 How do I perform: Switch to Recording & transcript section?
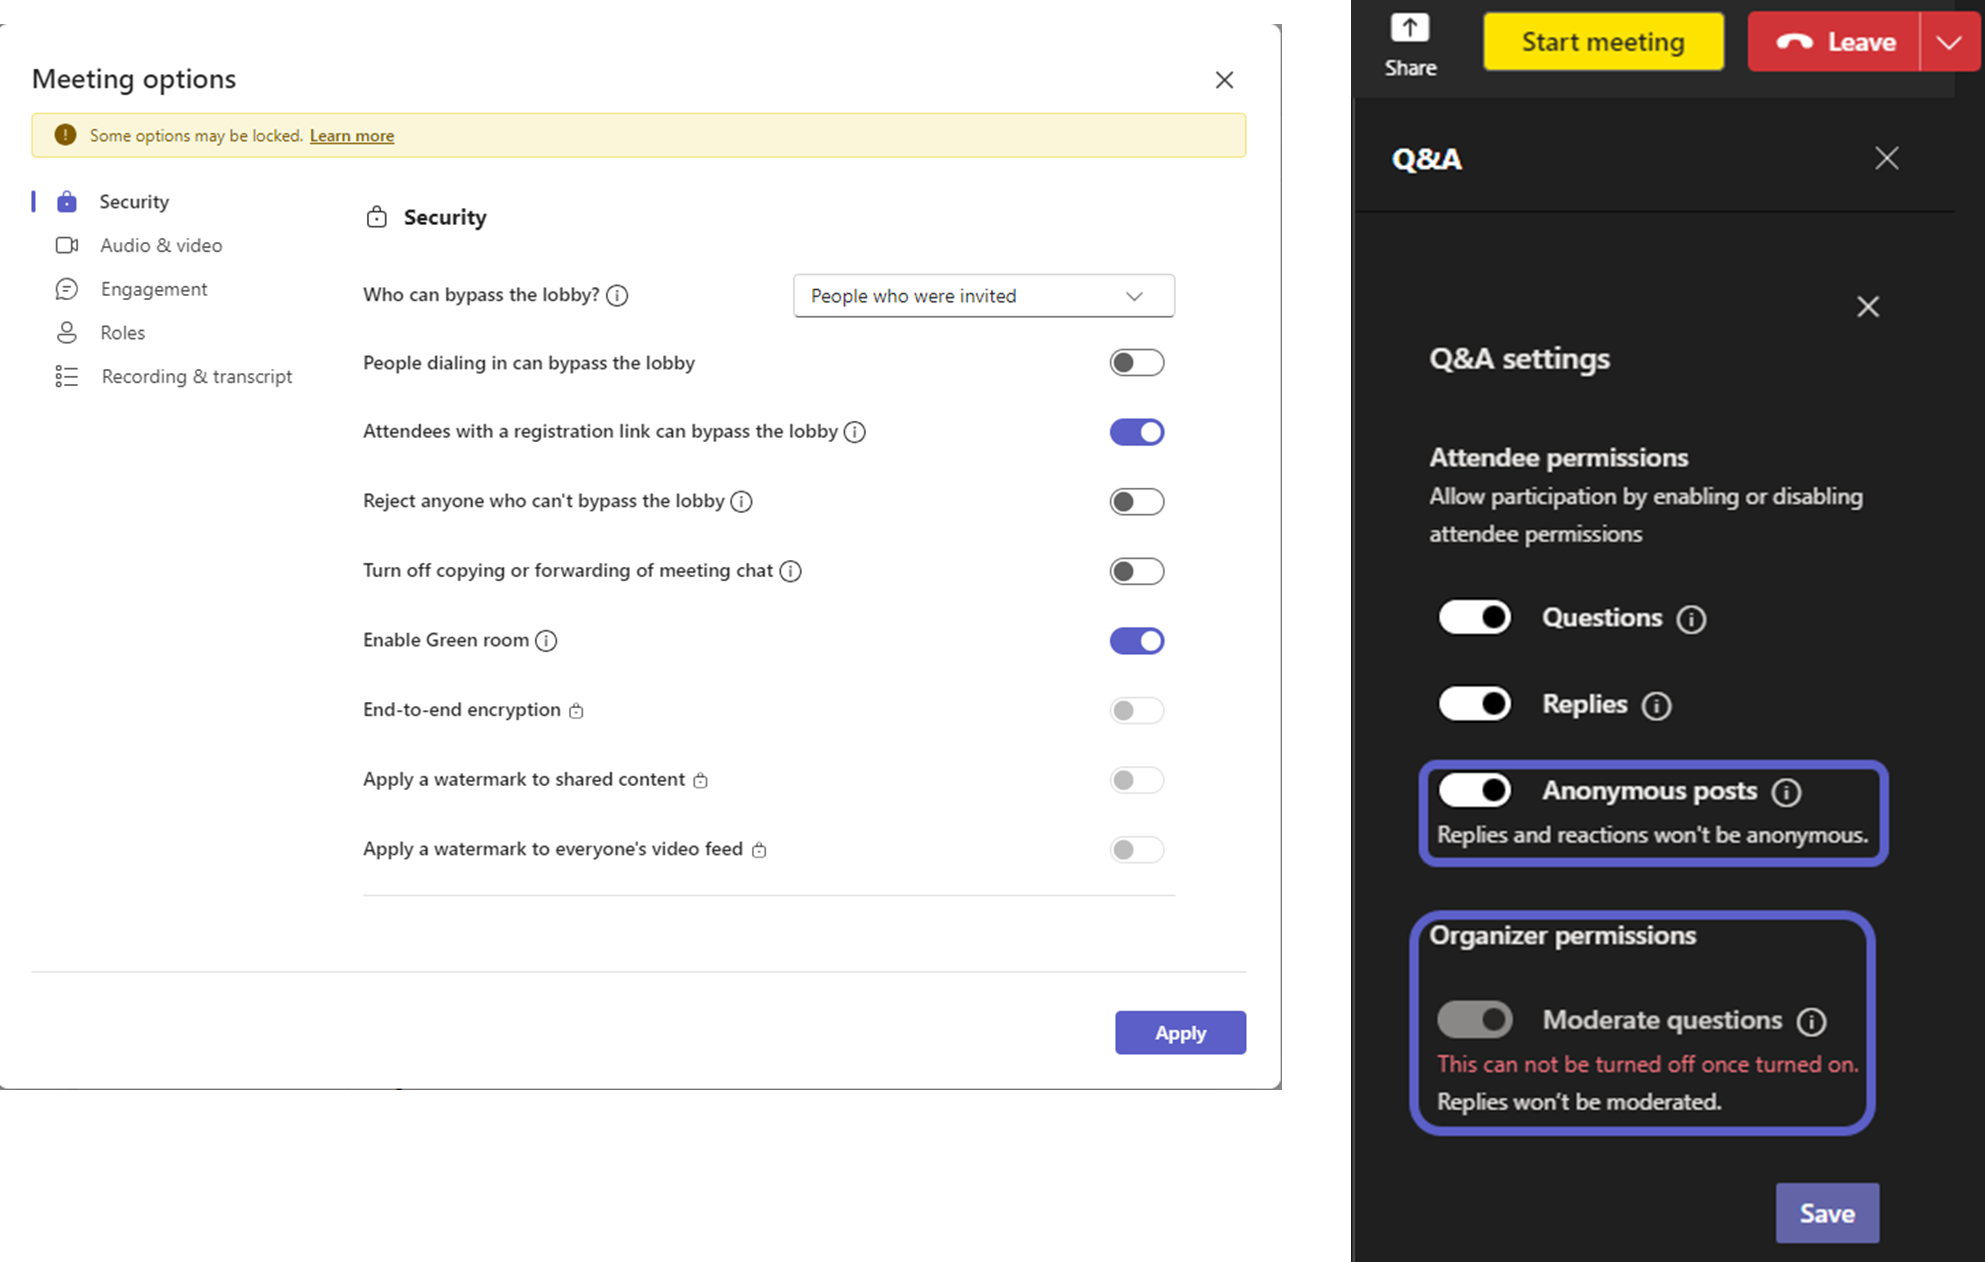pyautogui.click(x=196, y=377)
